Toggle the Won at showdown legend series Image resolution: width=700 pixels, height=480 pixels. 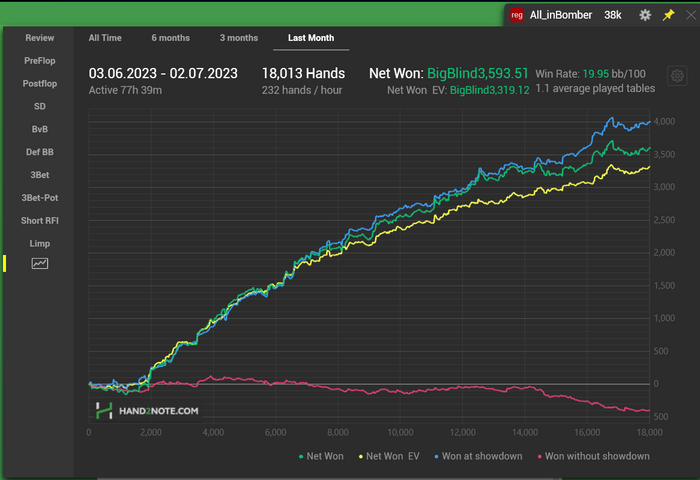tap(479, 456)
